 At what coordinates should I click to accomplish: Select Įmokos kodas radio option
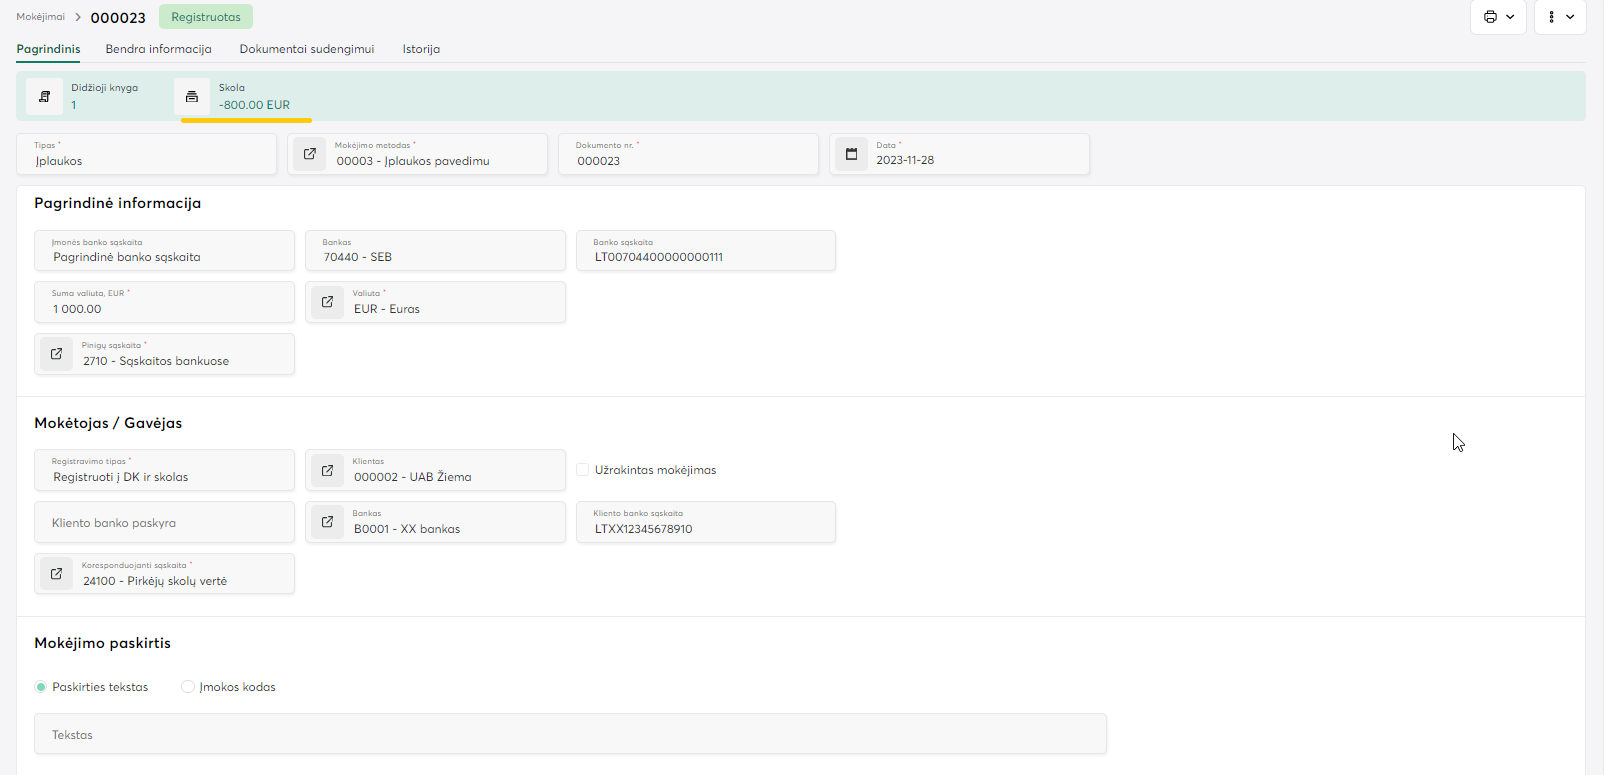pos(188,687)
